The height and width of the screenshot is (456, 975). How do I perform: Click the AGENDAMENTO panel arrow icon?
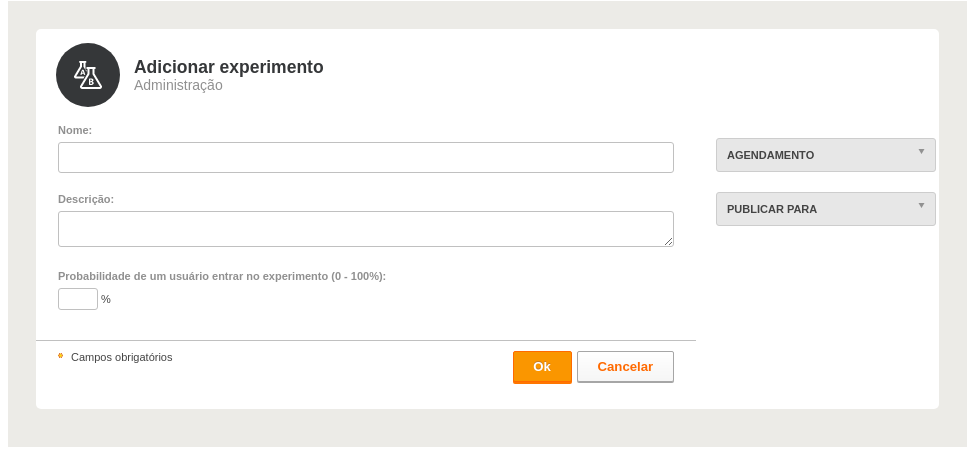(x=922, y=151)
